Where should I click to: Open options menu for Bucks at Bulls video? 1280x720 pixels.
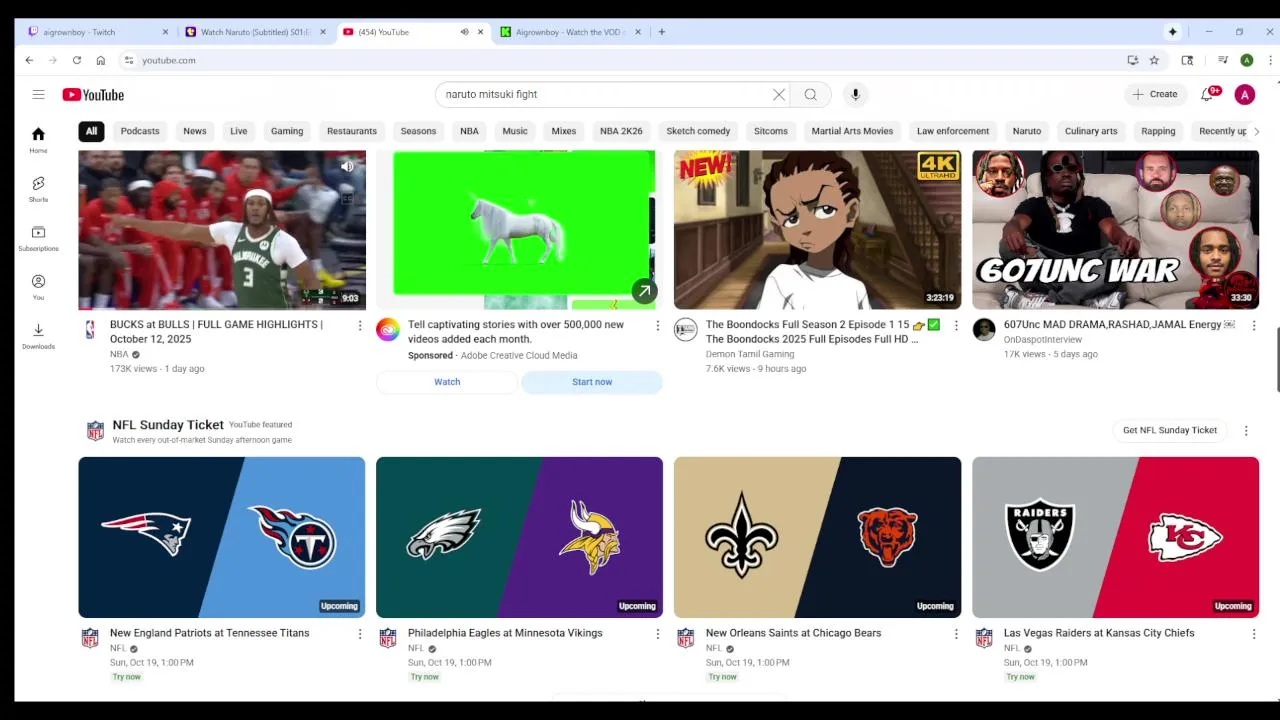tap(360, 325)
